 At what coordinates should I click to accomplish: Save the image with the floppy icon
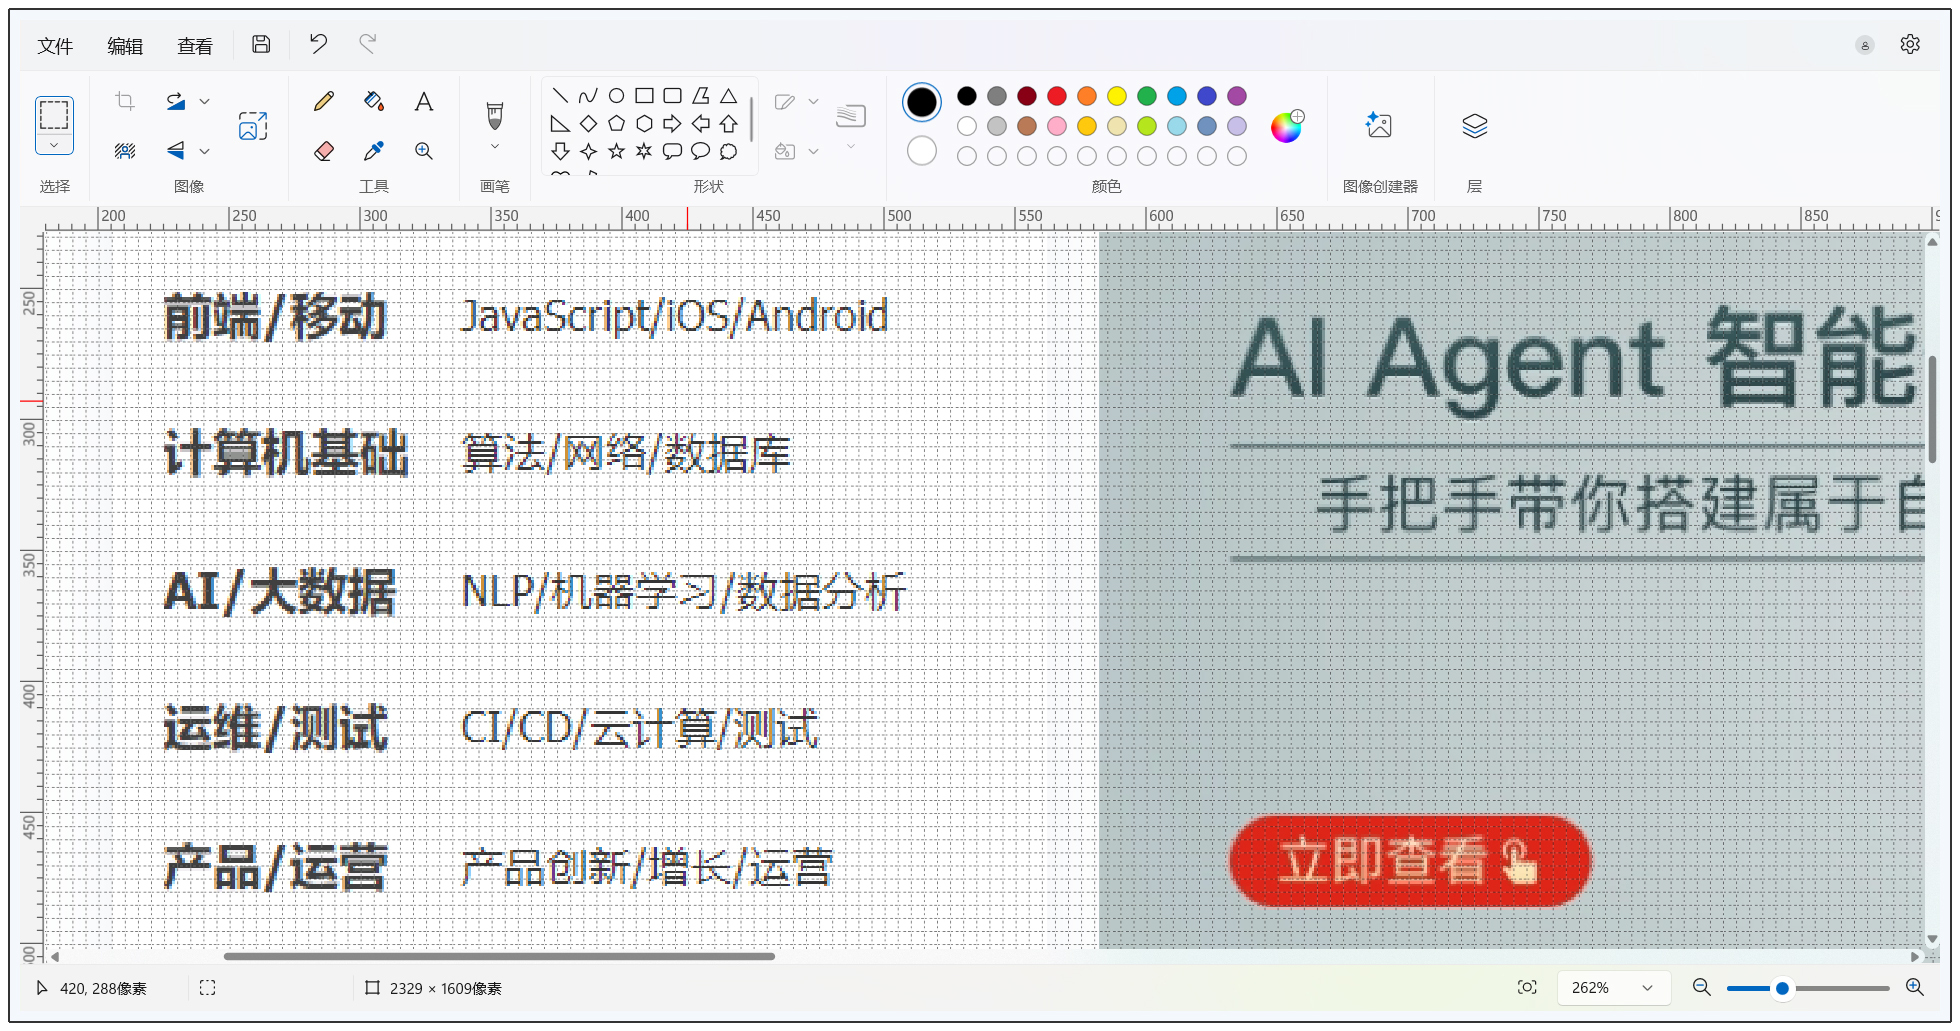tap(261, 44)
